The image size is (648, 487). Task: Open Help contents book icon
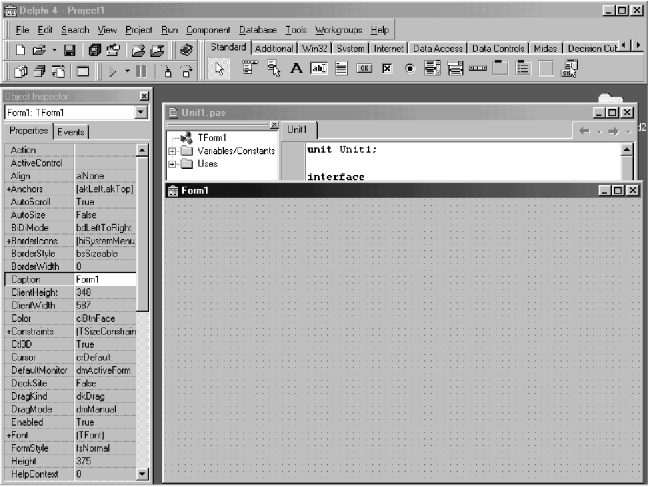click(186, 50)
